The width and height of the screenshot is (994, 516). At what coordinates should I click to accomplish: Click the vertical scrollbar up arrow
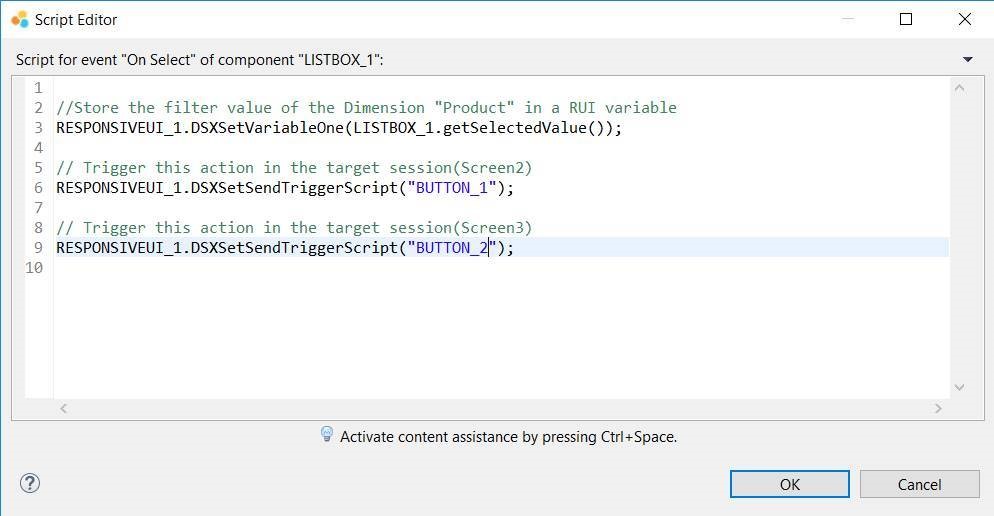point(959,88)
